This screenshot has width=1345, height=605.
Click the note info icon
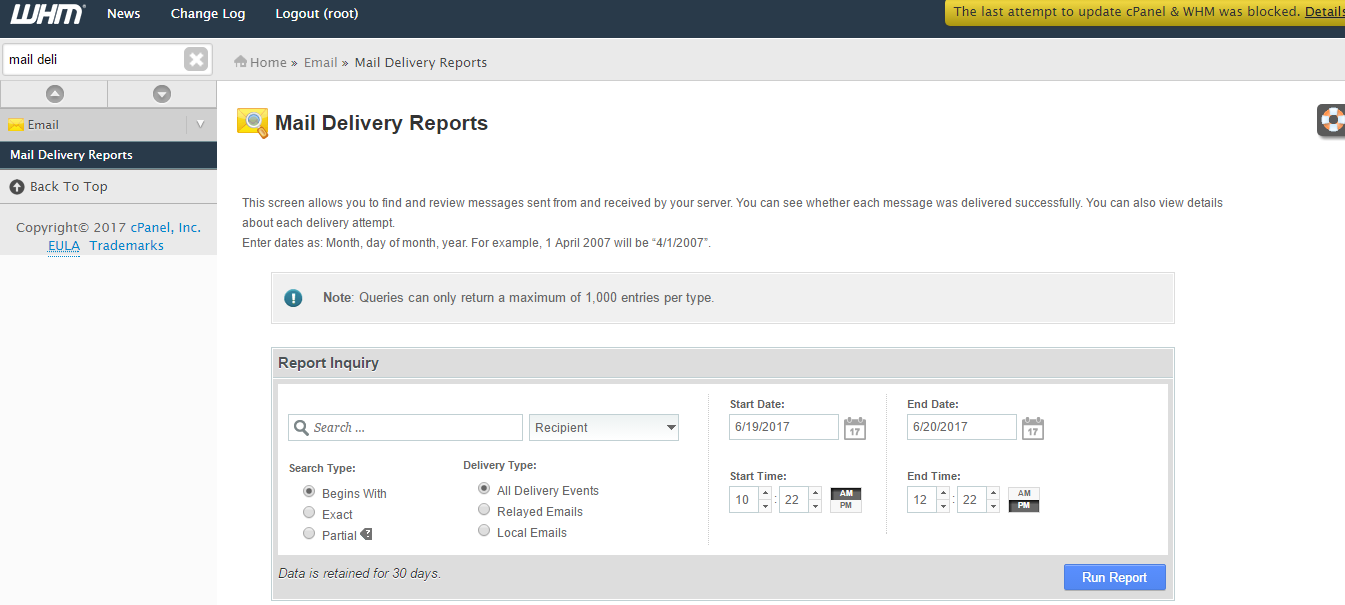[x=293, y=298]
